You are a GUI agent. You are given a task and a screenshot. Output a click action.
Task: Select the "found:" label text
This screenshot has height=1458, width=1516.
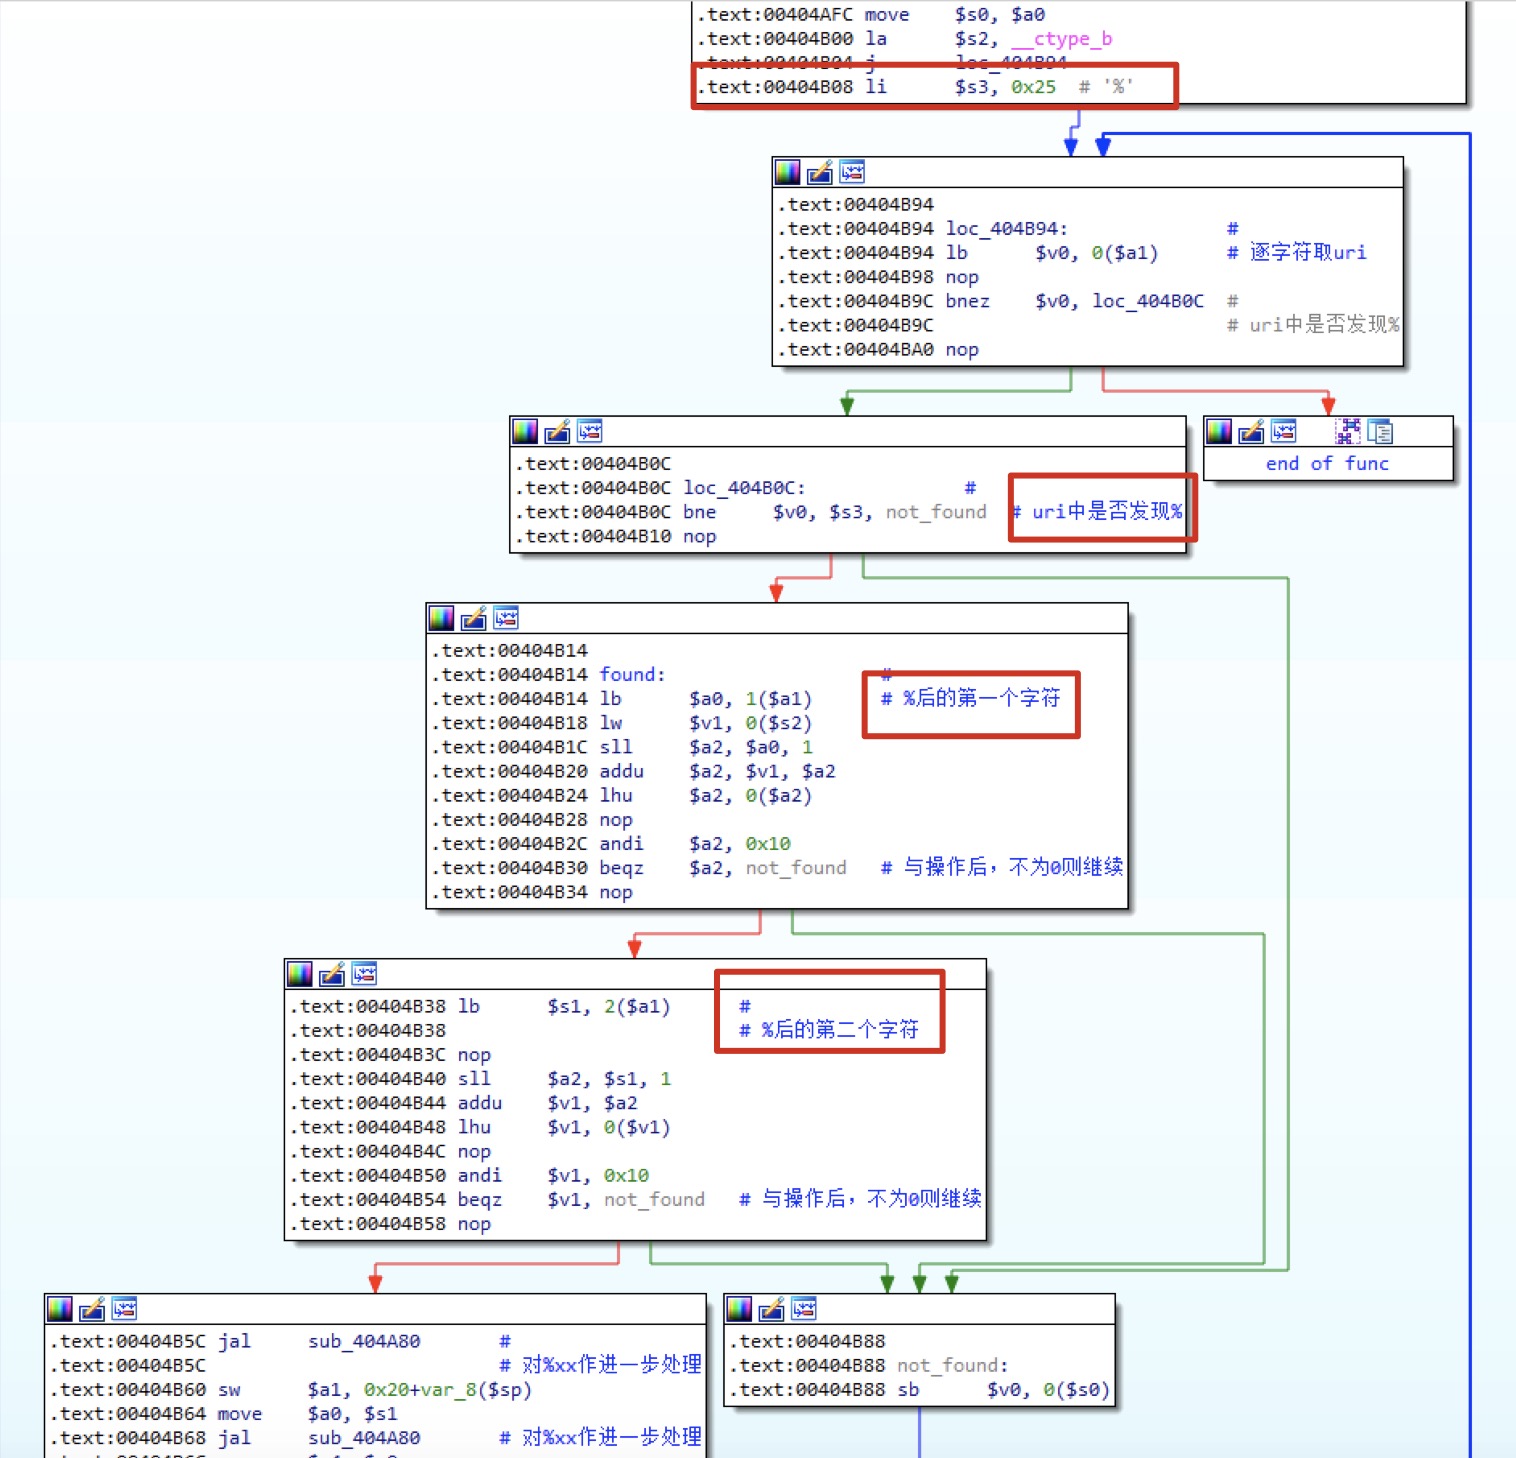point(632,675)
